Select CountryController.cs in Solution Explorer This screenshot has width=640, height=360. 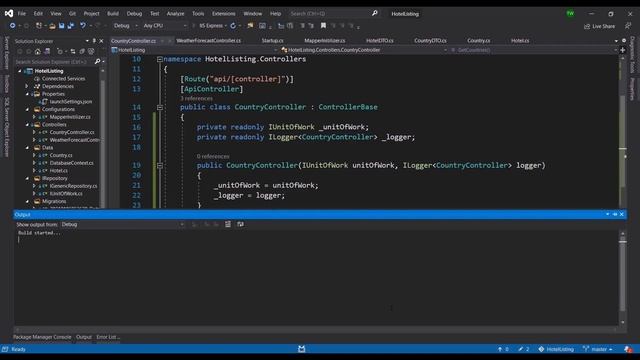(72, 132)
